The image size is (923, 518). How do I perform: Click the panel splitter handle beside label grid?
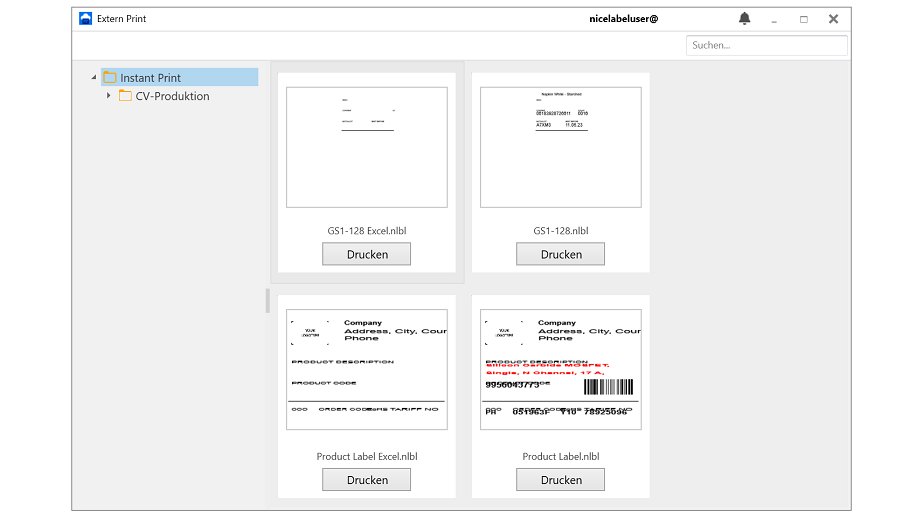pos(267,300)
